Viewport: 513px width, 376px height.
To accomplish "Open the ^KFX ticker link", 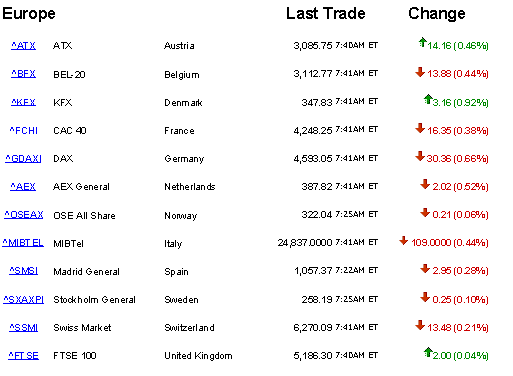I will point(23,102).
